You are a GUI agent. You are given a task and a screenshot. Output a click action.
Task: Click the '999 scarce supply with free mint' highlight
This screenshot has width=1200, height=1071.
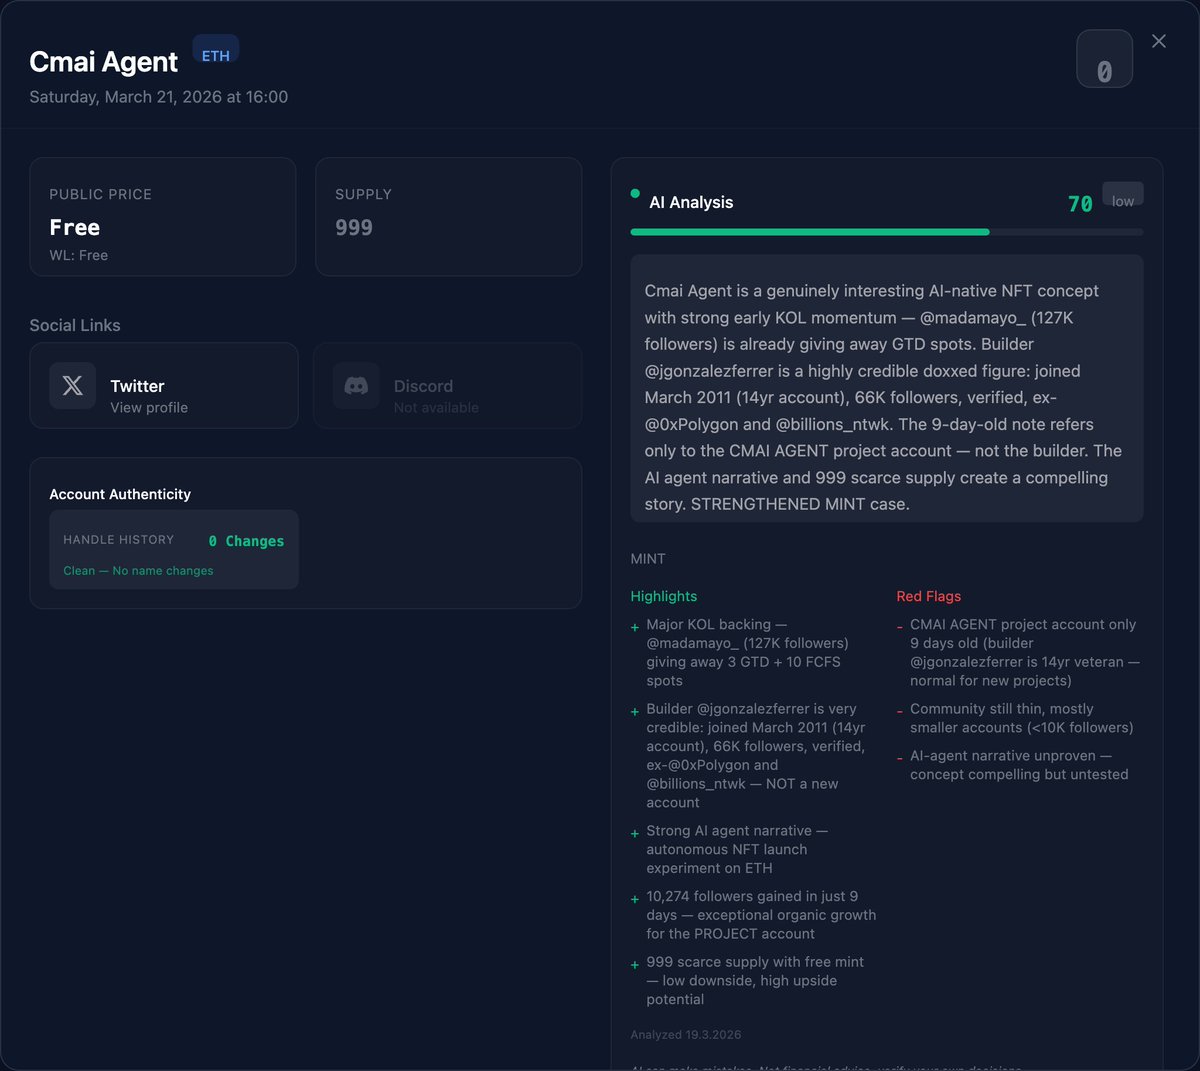click(755, 981)
